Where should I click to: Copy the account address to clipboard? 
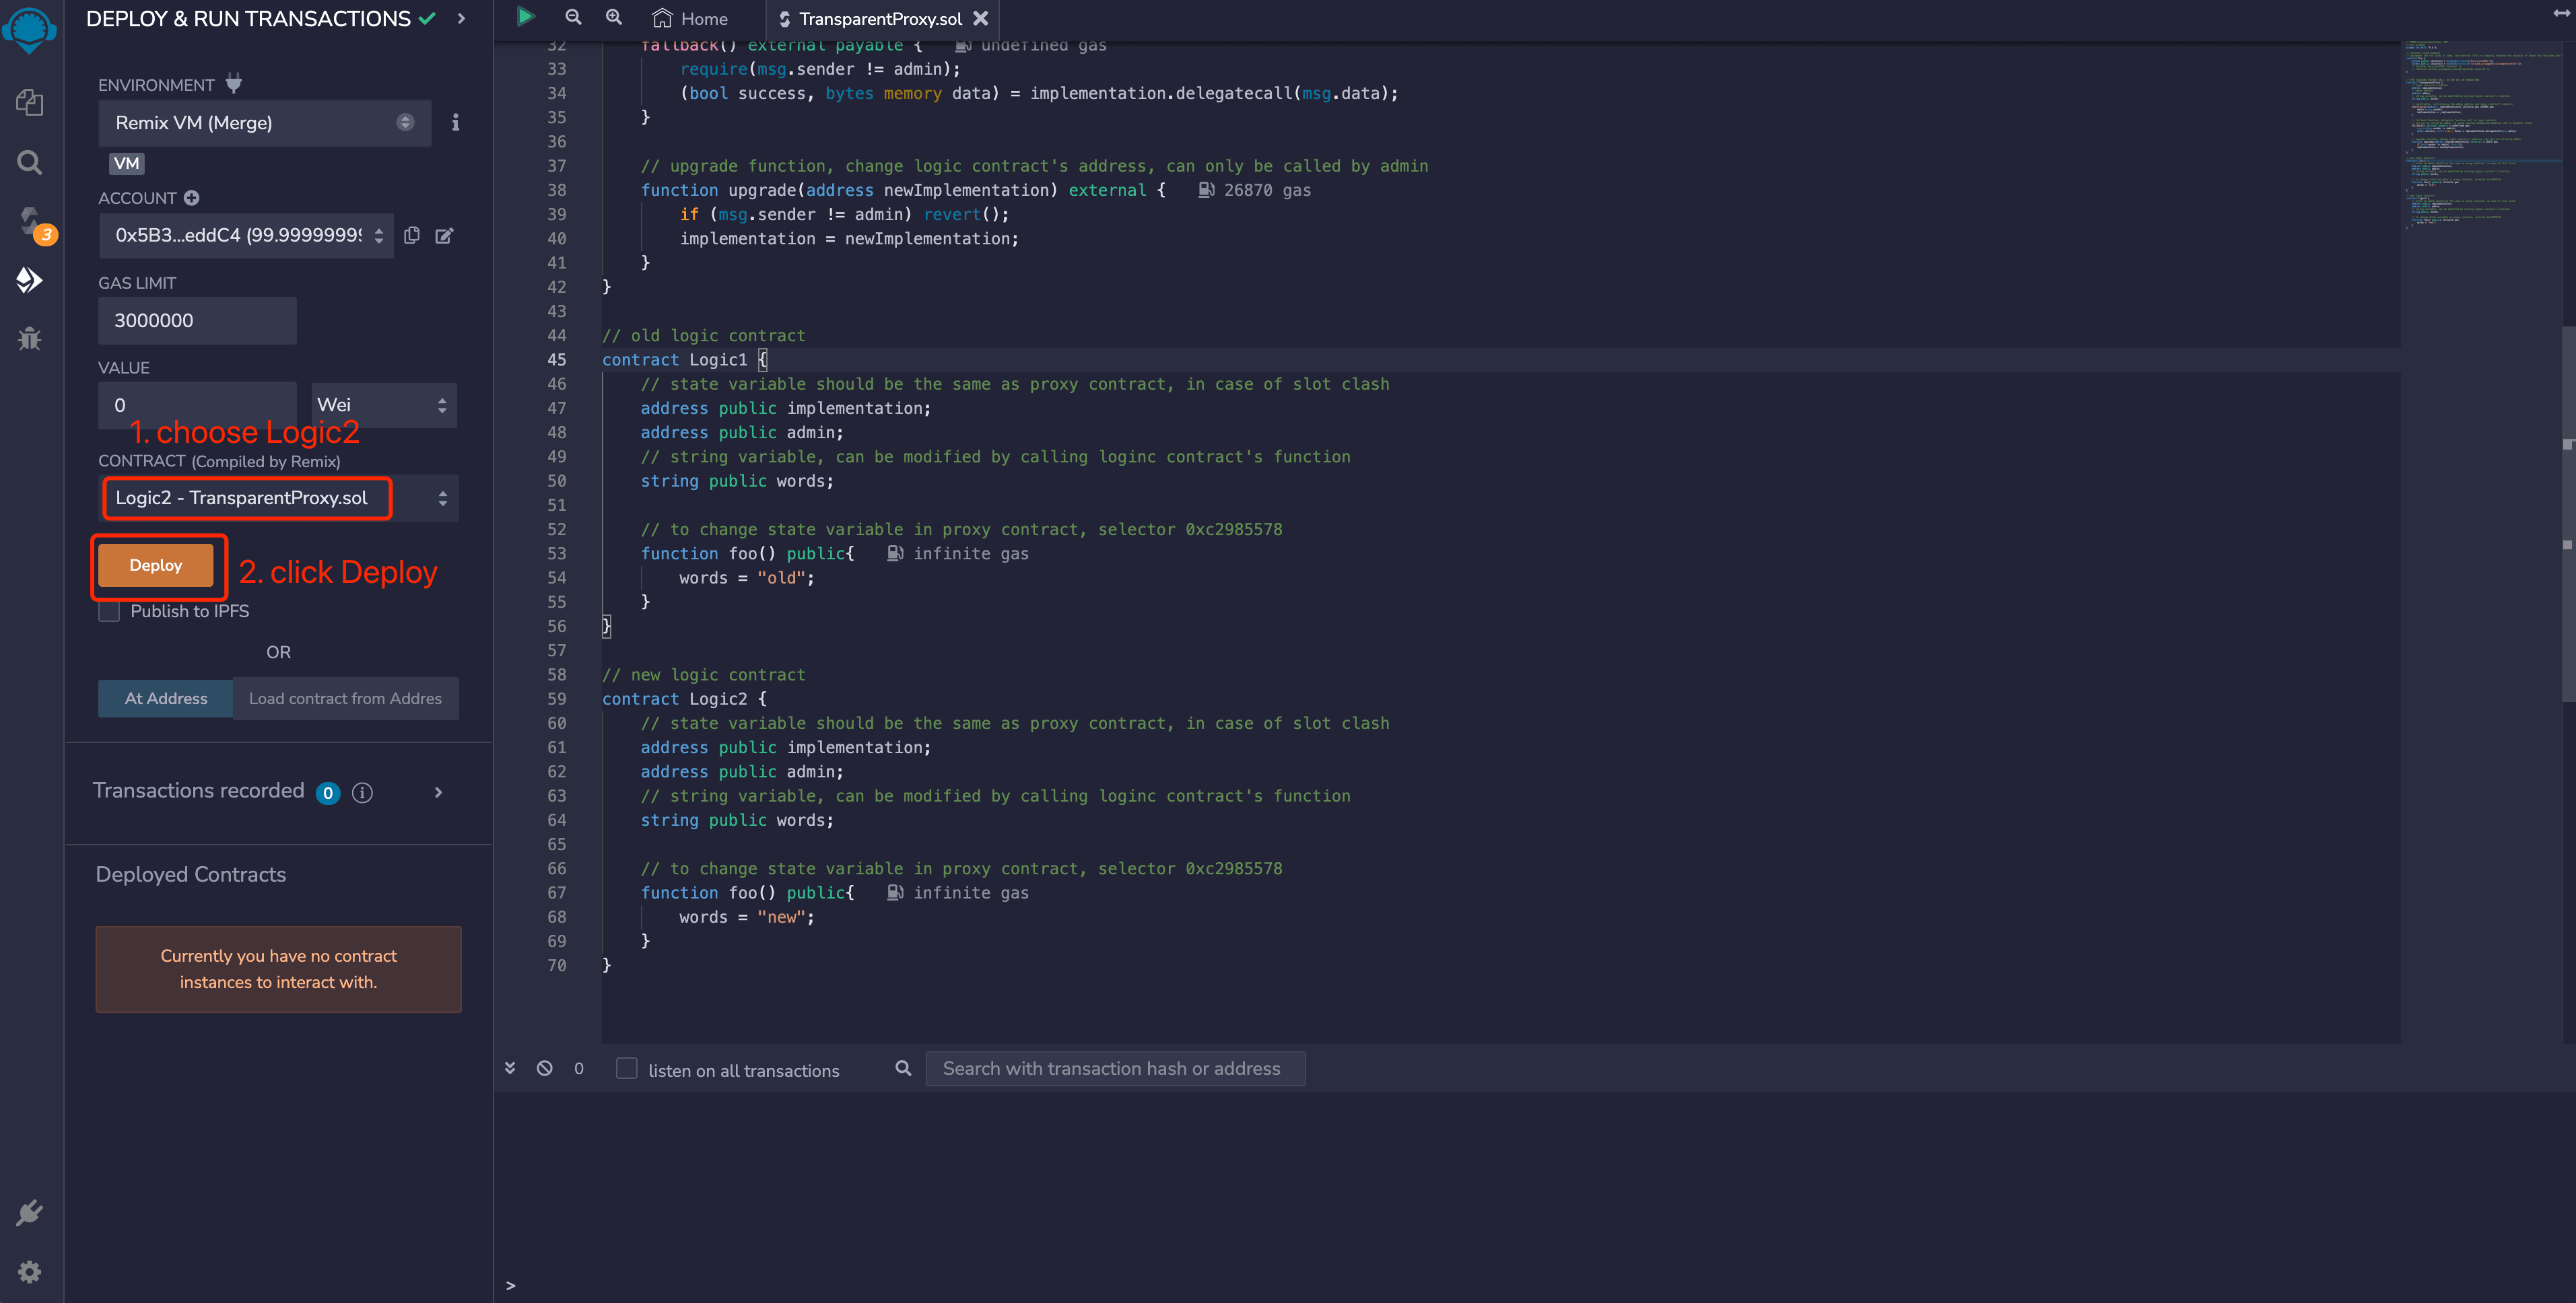point(412,235)
